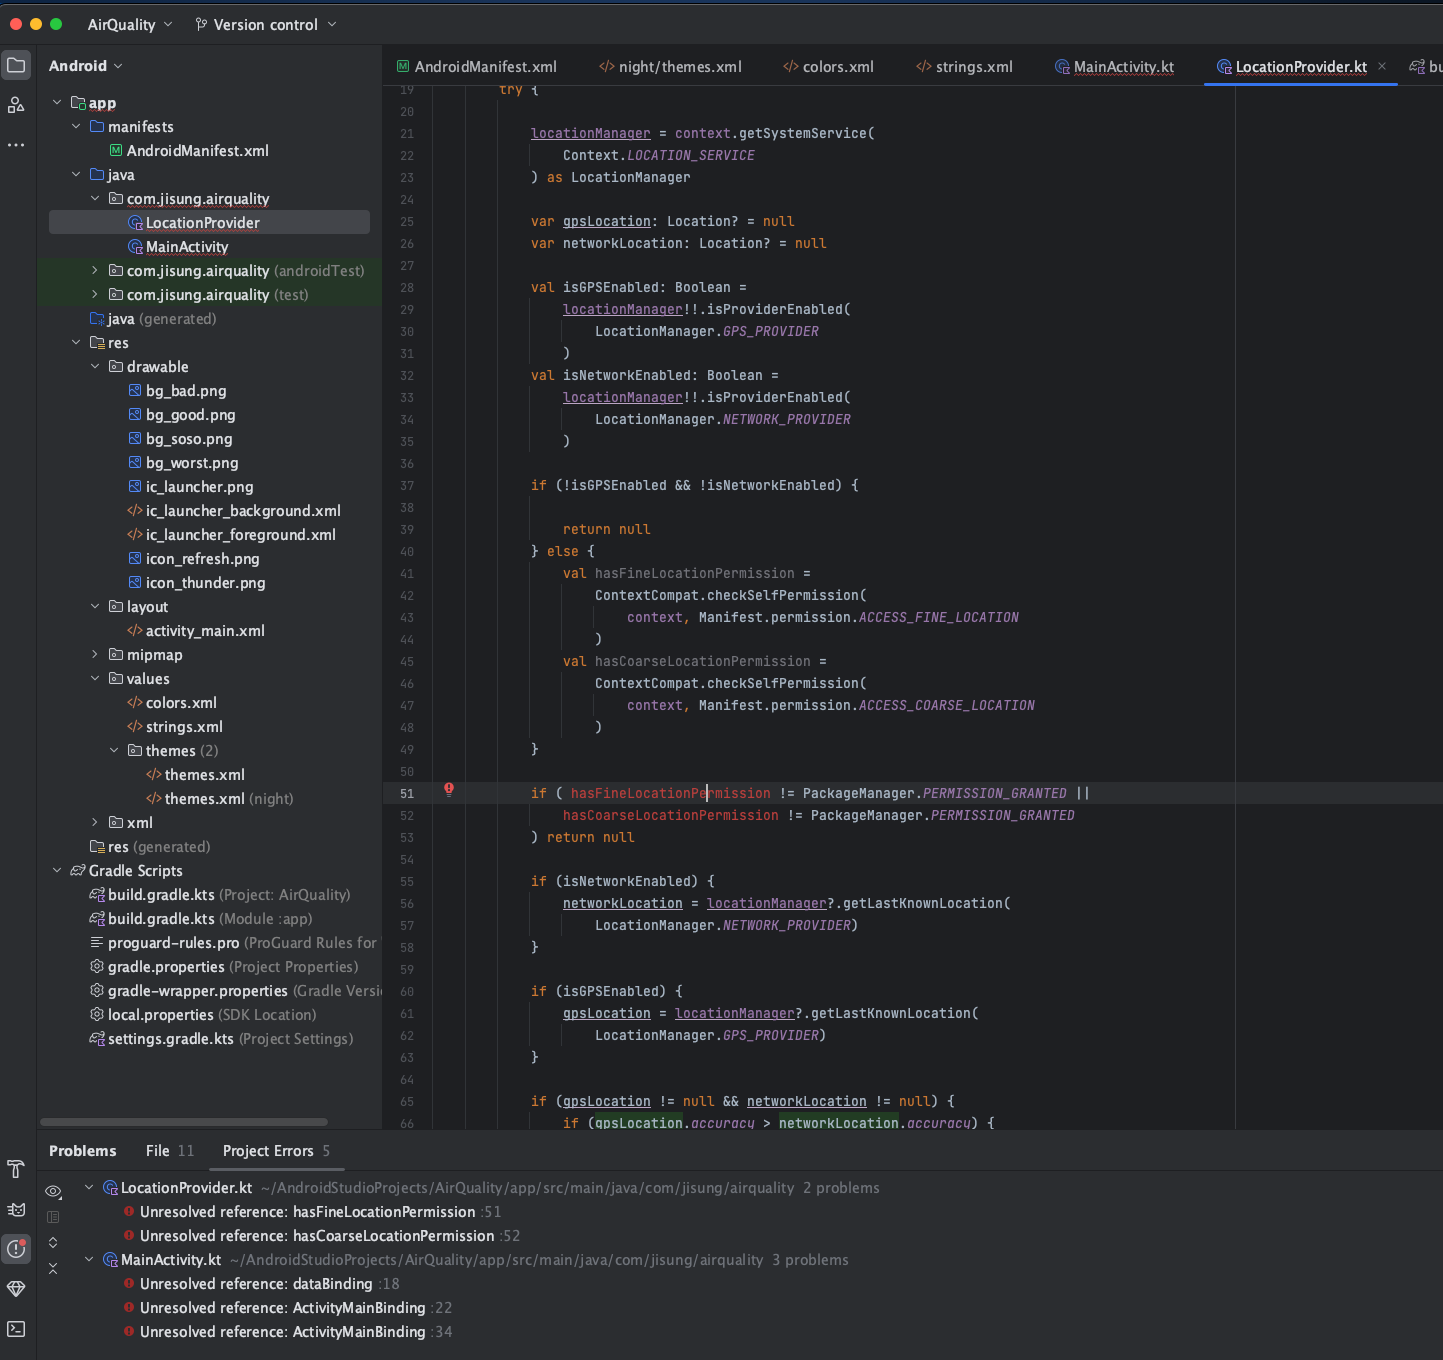Screen dimensions: 1443x1360
Task: Select the MainActivity class in the tree
Action: 187,247
